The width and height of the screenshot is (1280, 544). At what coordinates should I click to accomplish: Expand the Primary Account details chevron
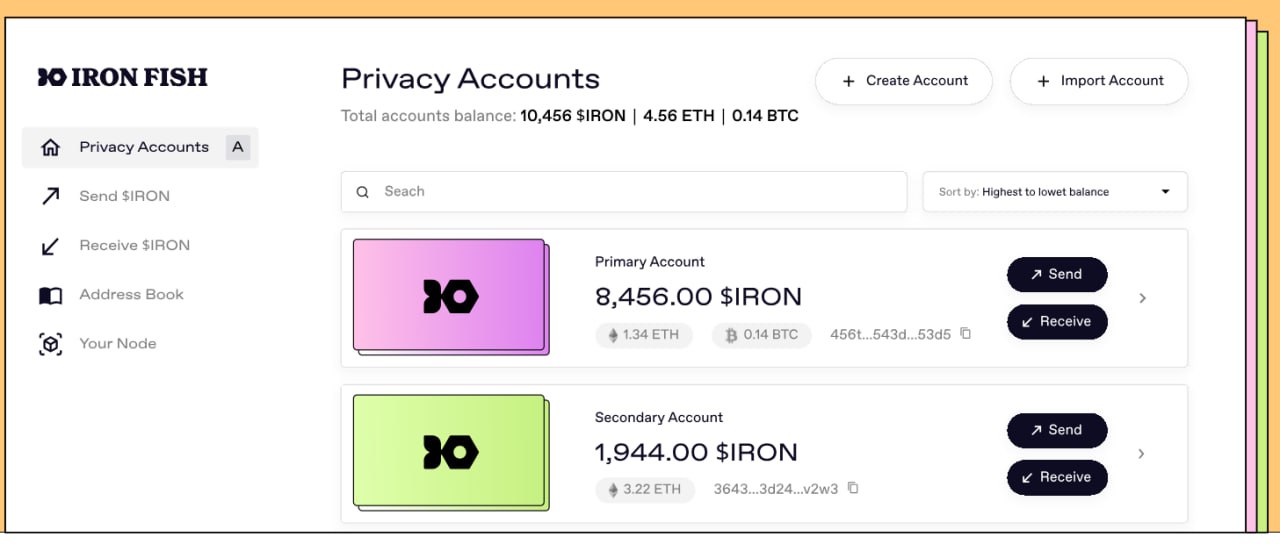(1143, 298)
